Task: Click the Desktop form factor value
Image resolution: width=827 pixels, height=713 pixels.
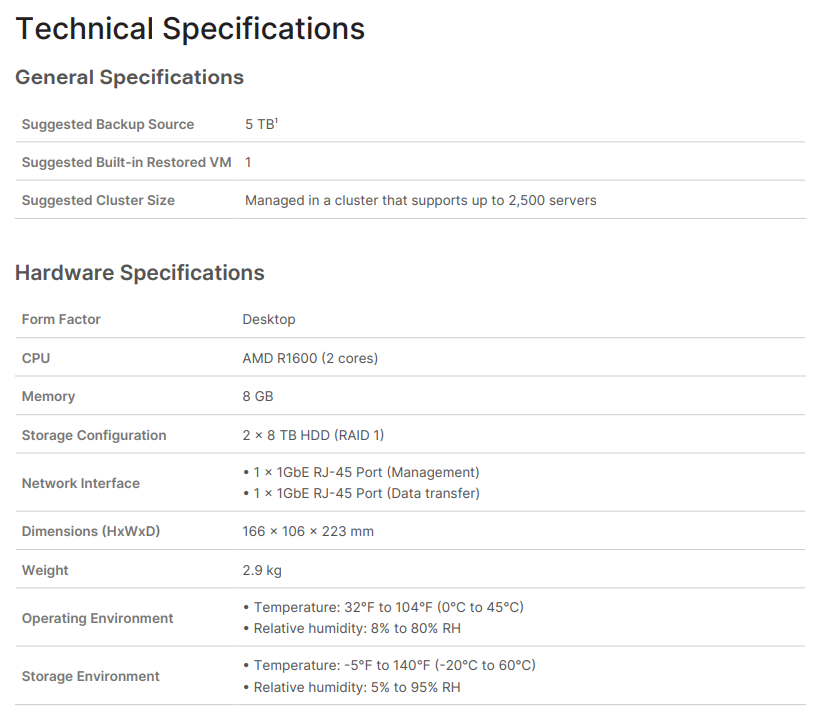Action: (269, 319)
